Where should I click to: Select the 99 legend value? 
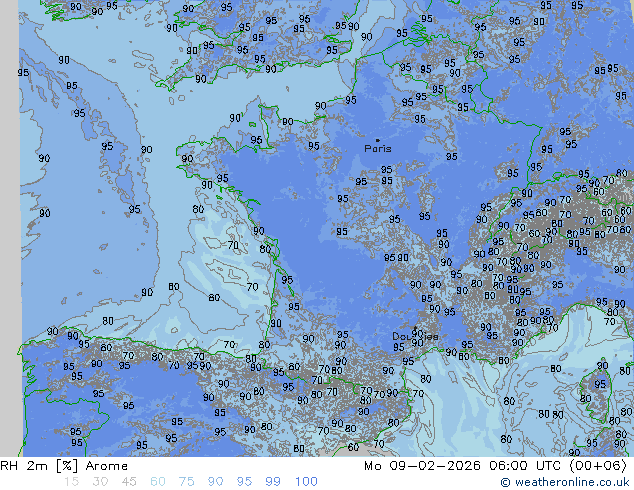click(x=274, y=482)
